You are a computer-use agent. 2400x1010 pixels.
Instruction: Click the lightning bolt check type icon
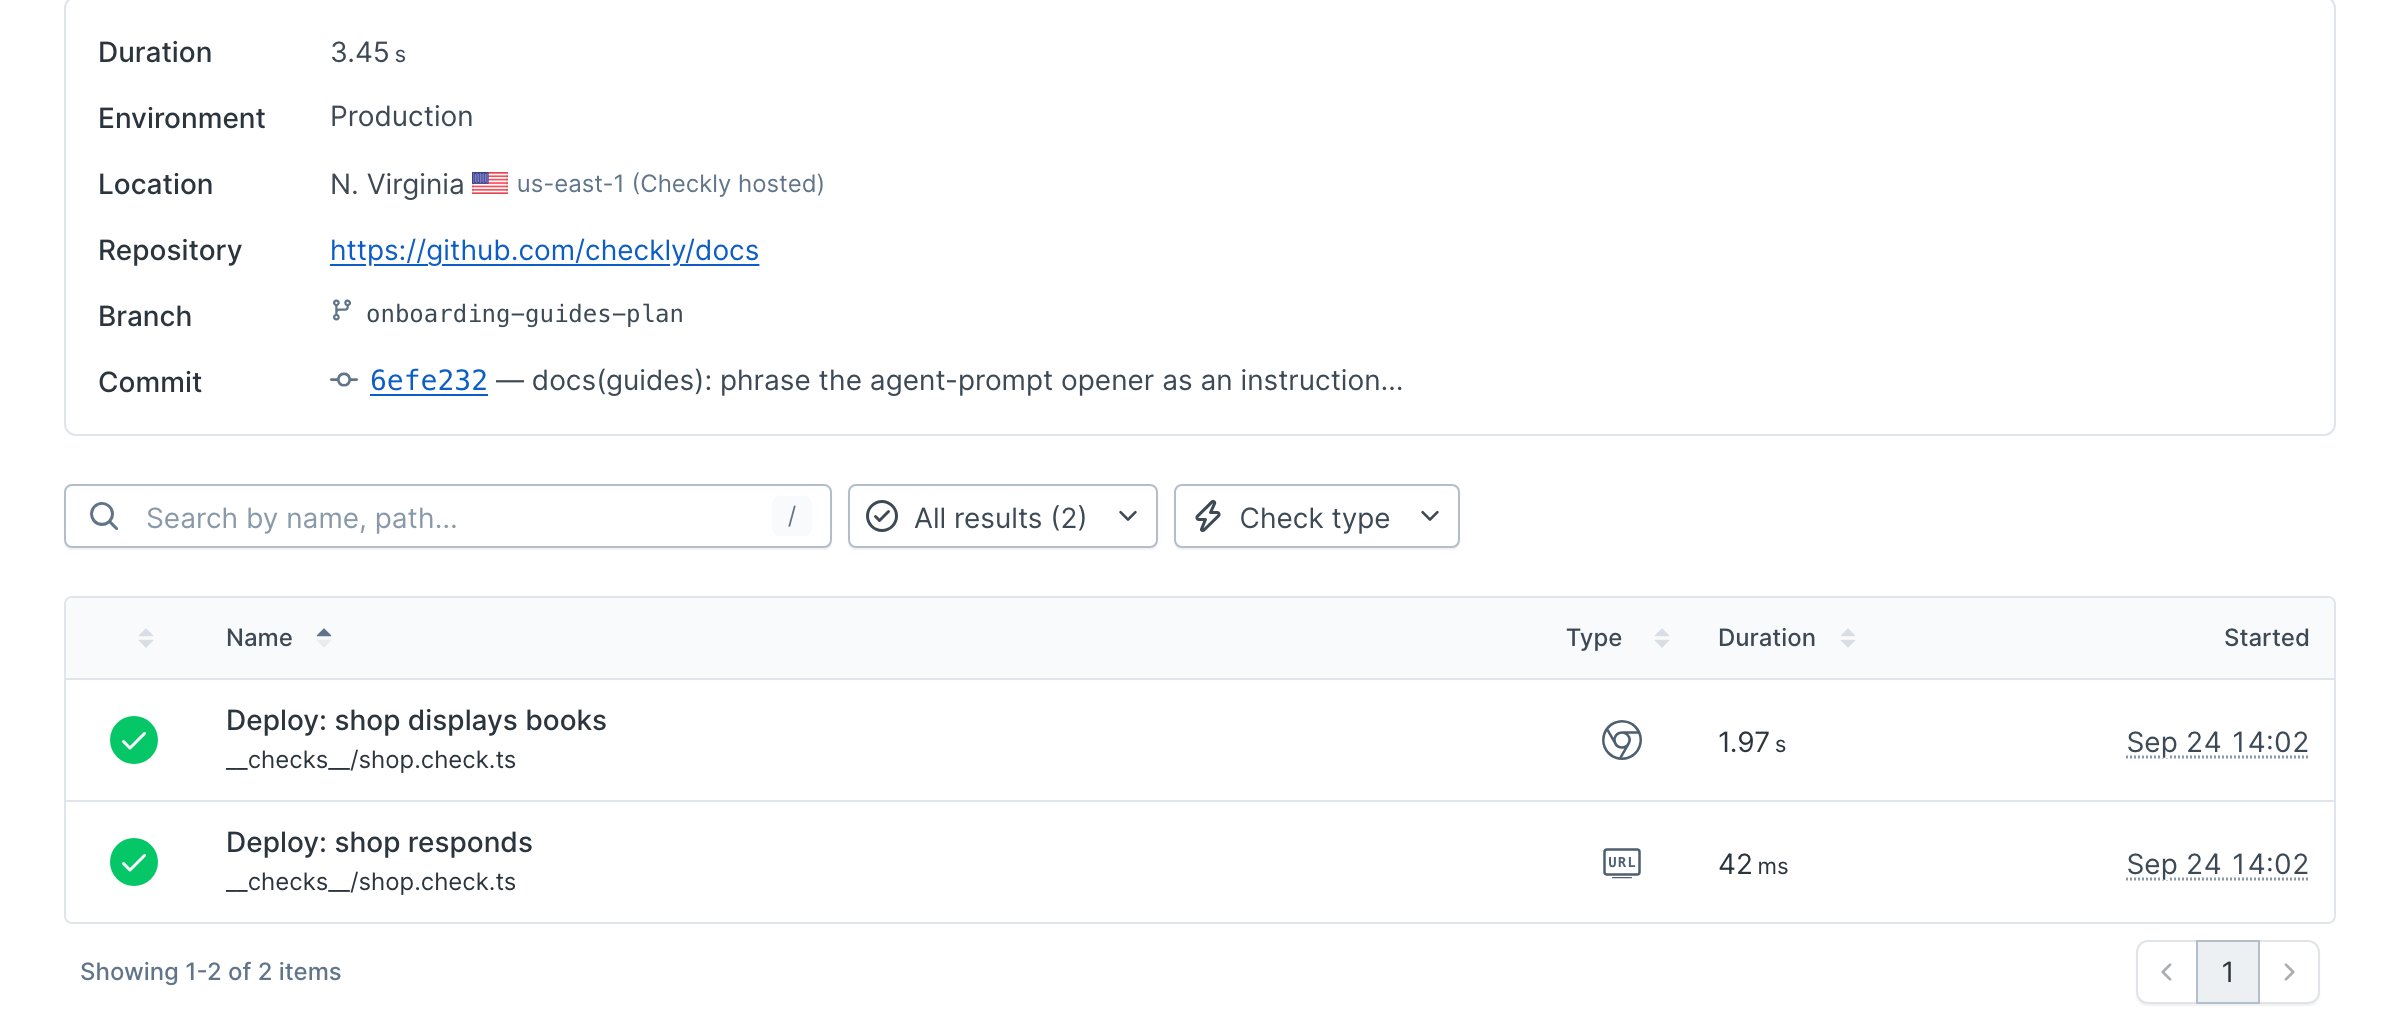click(1208, 516)
